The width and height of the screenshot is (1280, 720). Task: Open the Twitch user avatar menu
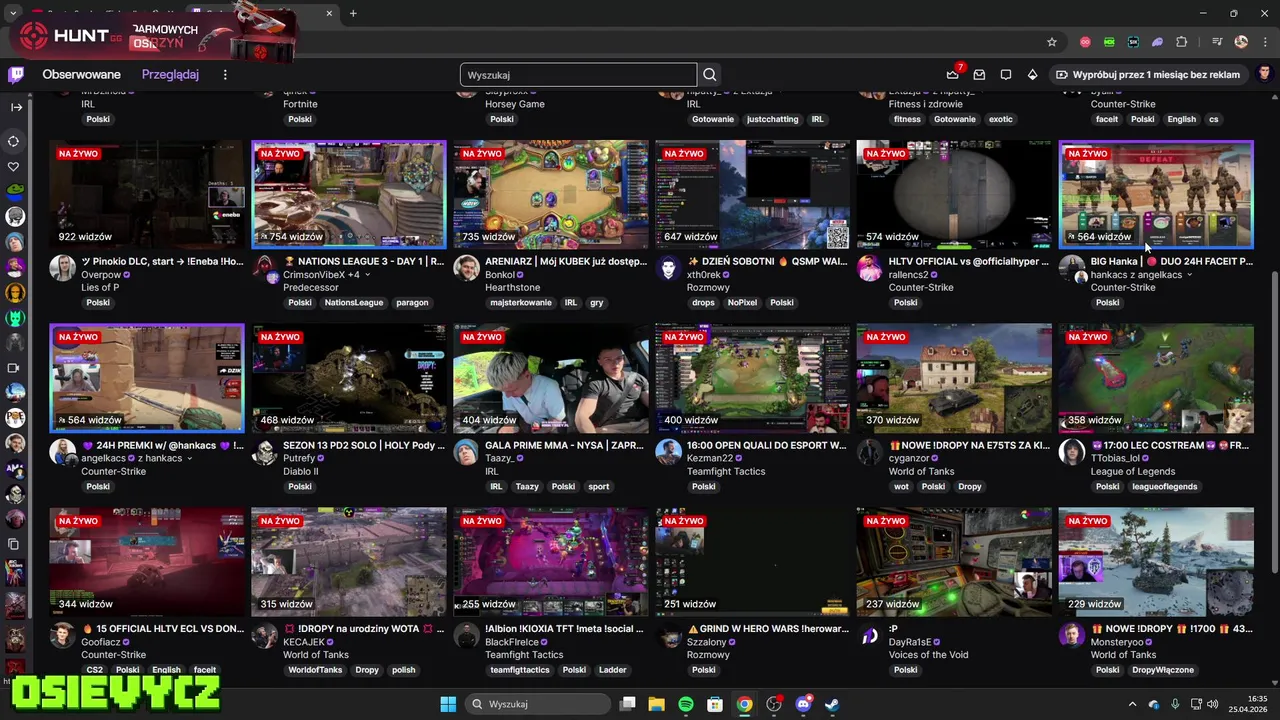tap(1264, 74)
